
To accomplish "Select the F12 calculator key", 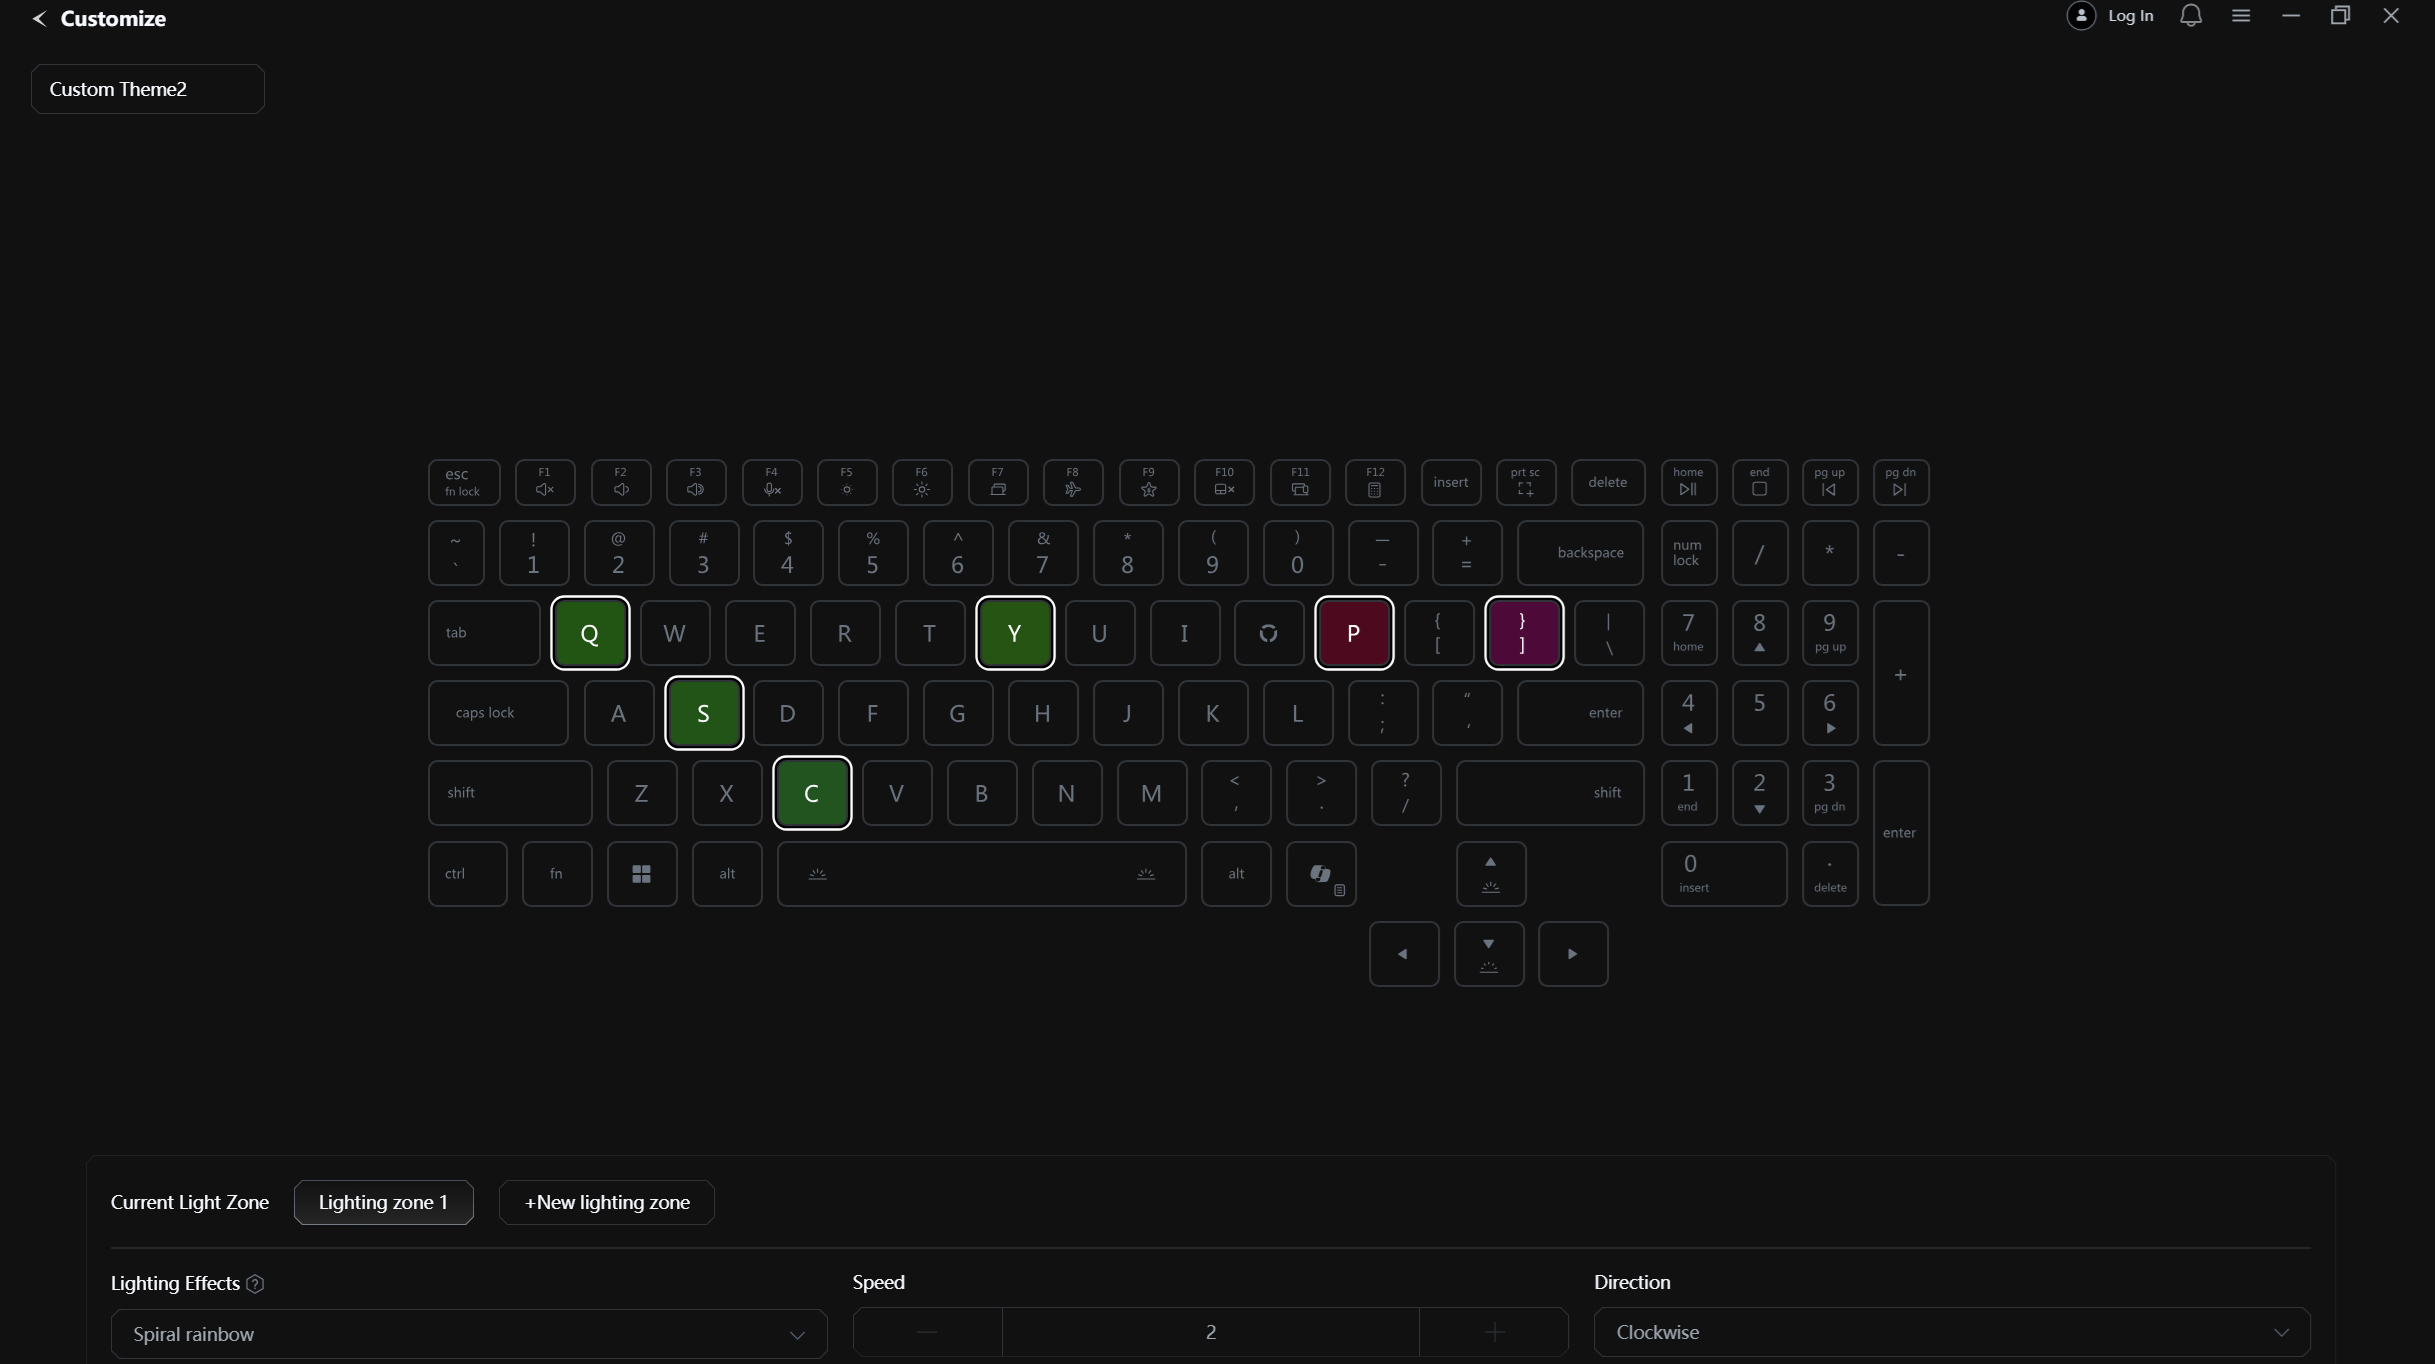I will (1374, 482).
